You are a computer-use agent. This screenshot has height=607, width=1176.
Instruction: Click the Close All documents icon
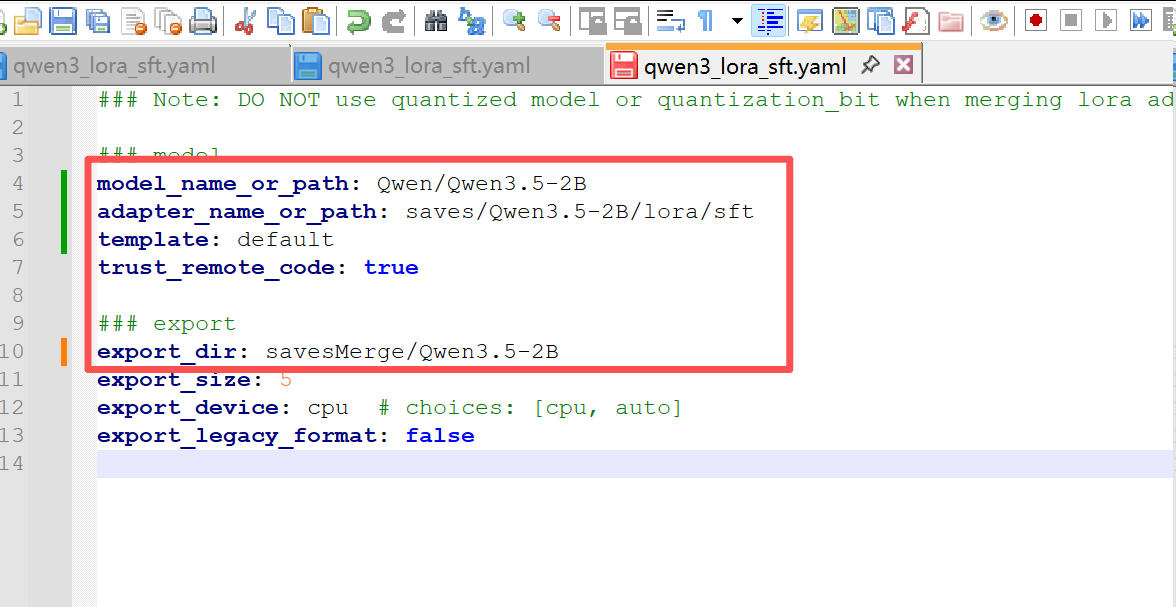170,20
